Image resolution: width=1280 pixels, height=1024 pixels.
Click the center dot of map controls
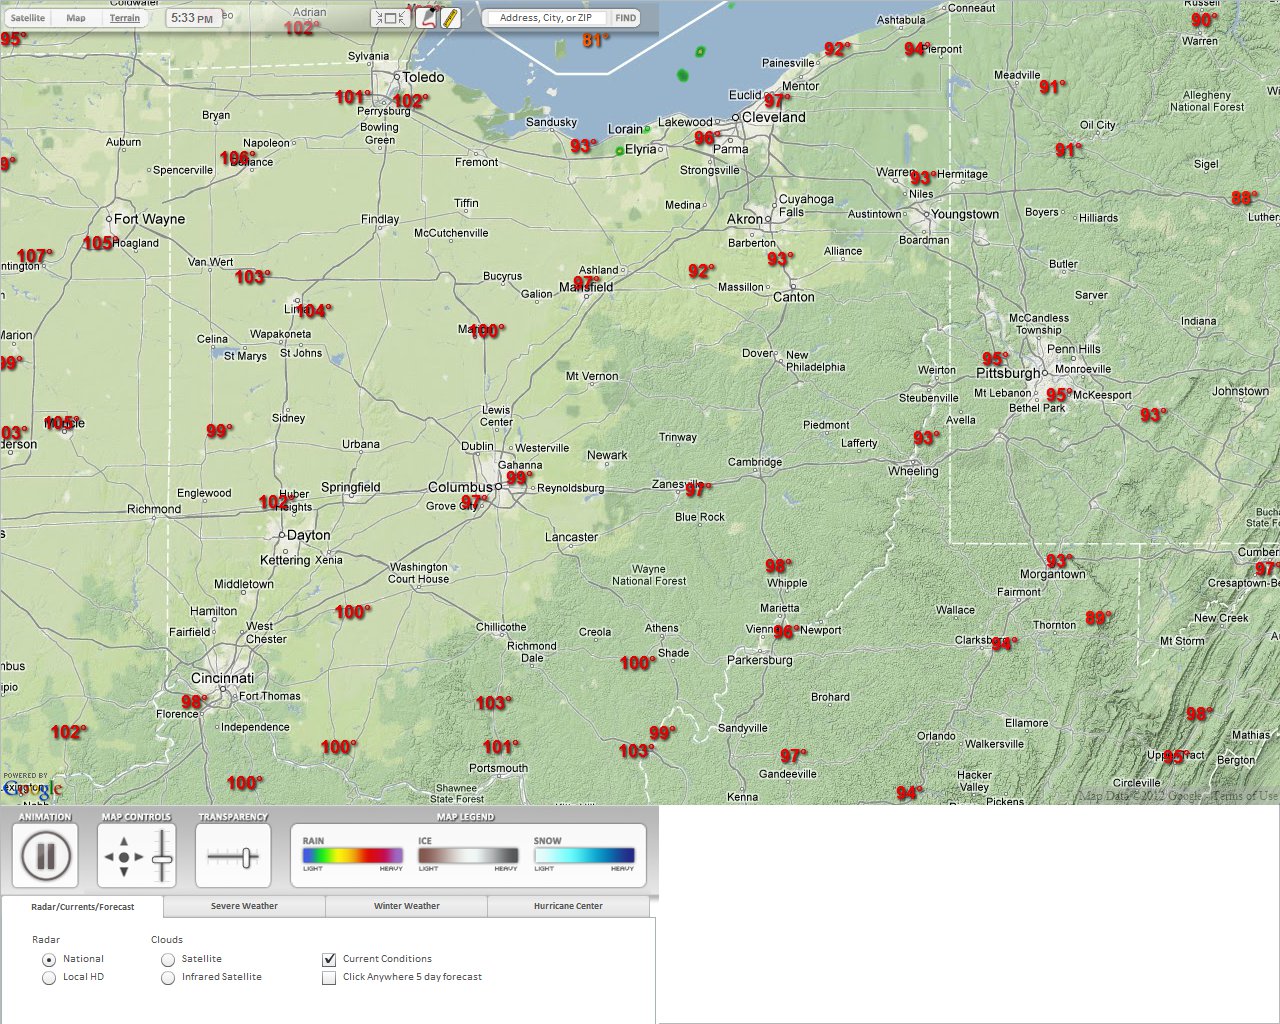[124, 857]
